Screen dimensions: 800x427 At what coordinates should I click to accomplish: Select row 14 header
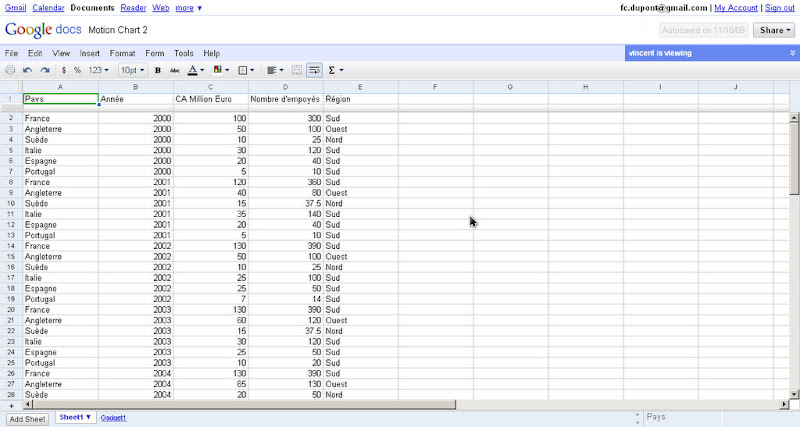pyautogui.click(x=11, y=246)
